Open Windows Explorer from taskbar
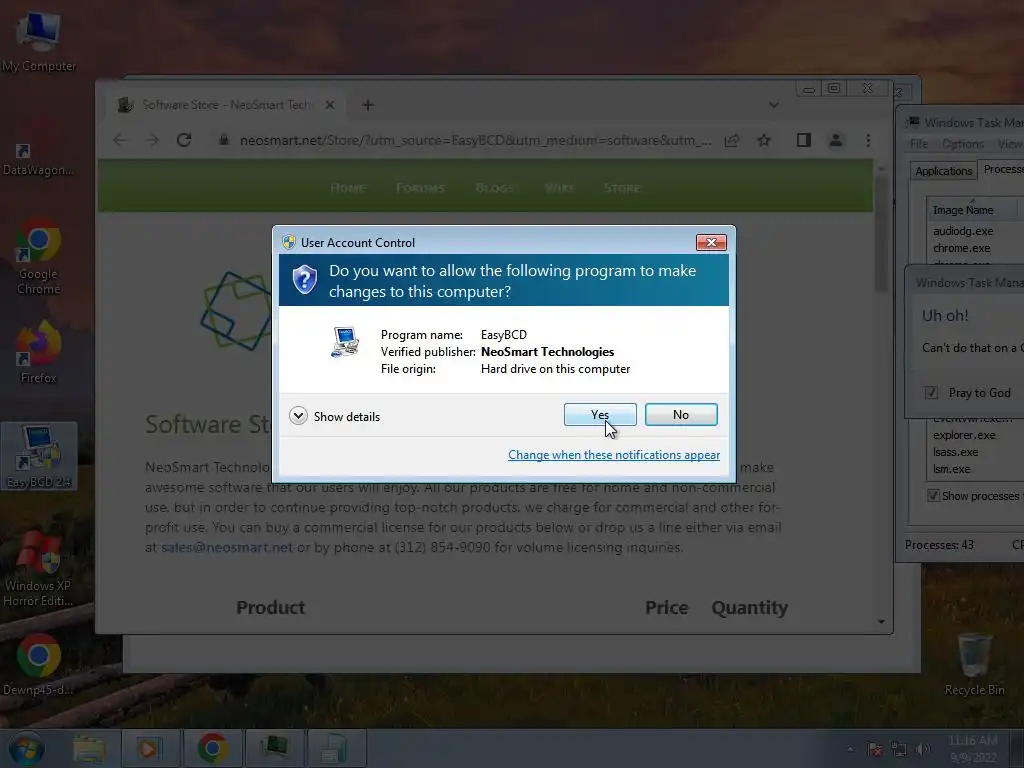Image resolution: width=1024 pixels, height=768 pixels. [x=89, y=748]
